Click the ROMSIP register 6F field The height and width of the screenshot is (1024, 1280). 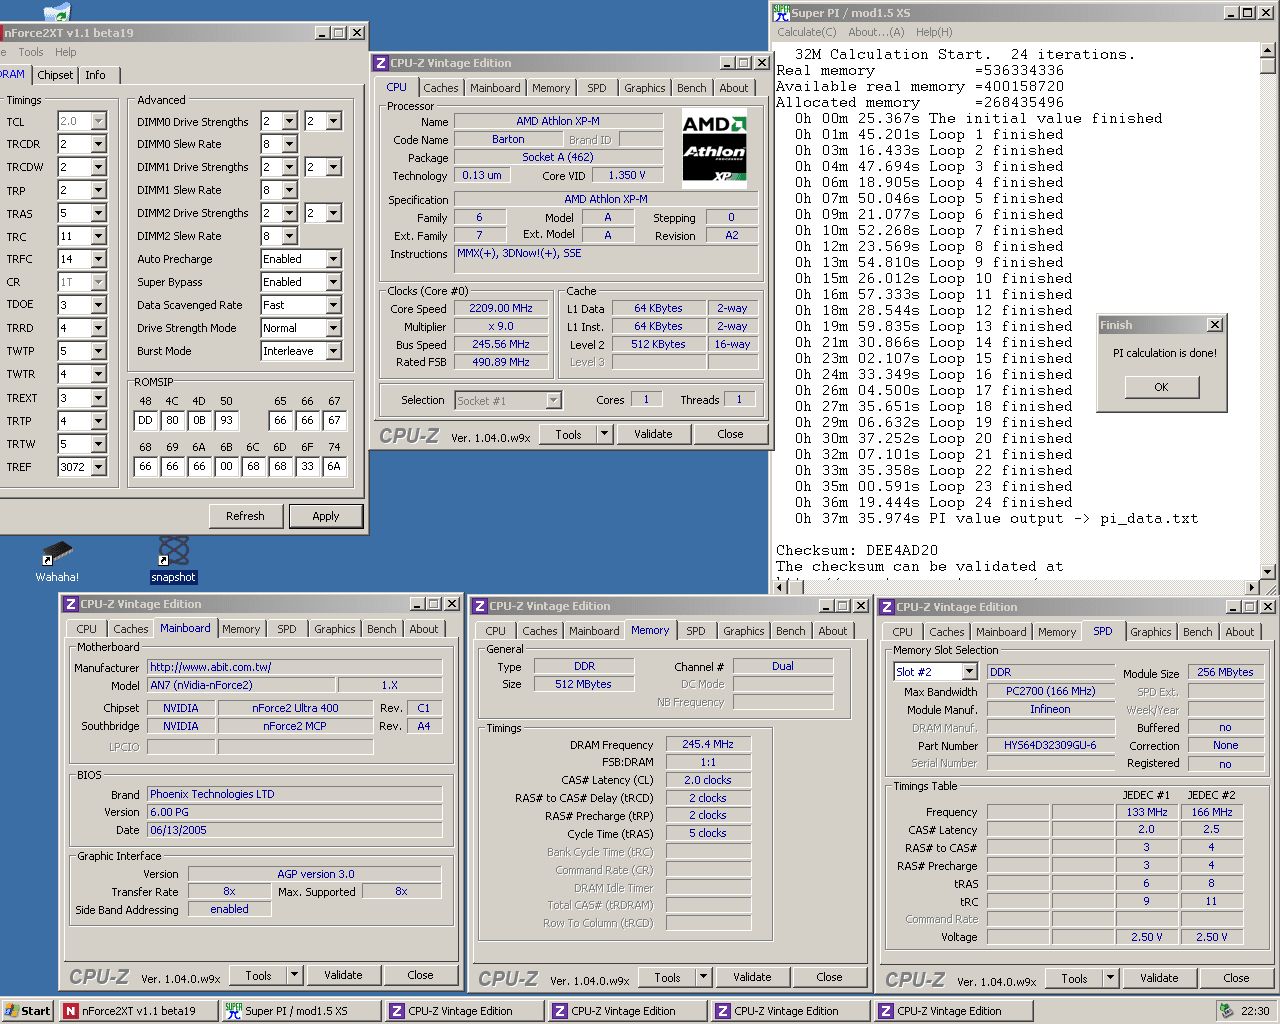[x=307, y=467]
